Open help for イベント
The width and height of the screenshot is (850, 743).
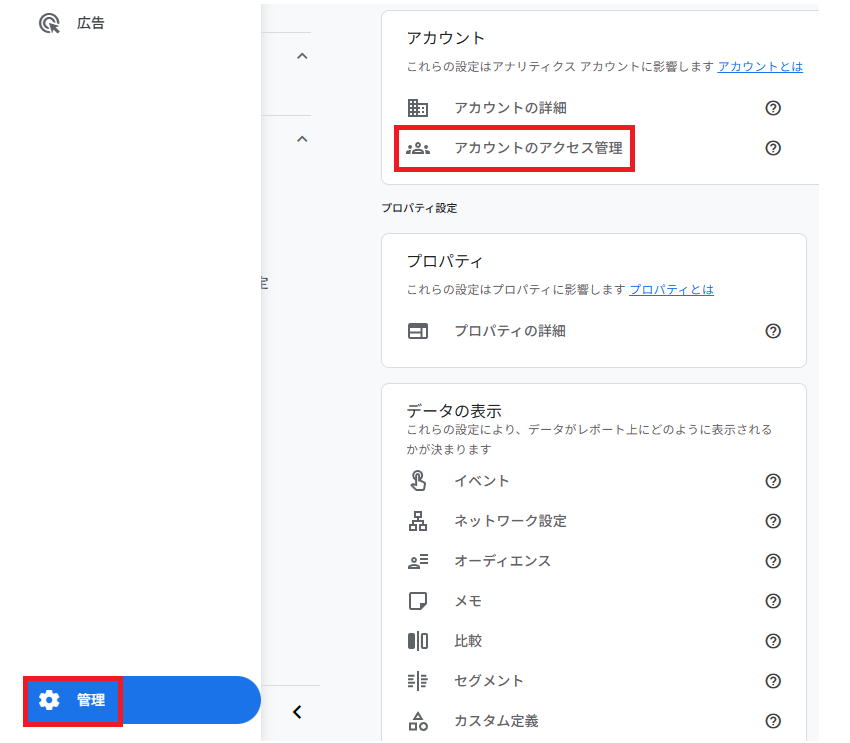772,481
